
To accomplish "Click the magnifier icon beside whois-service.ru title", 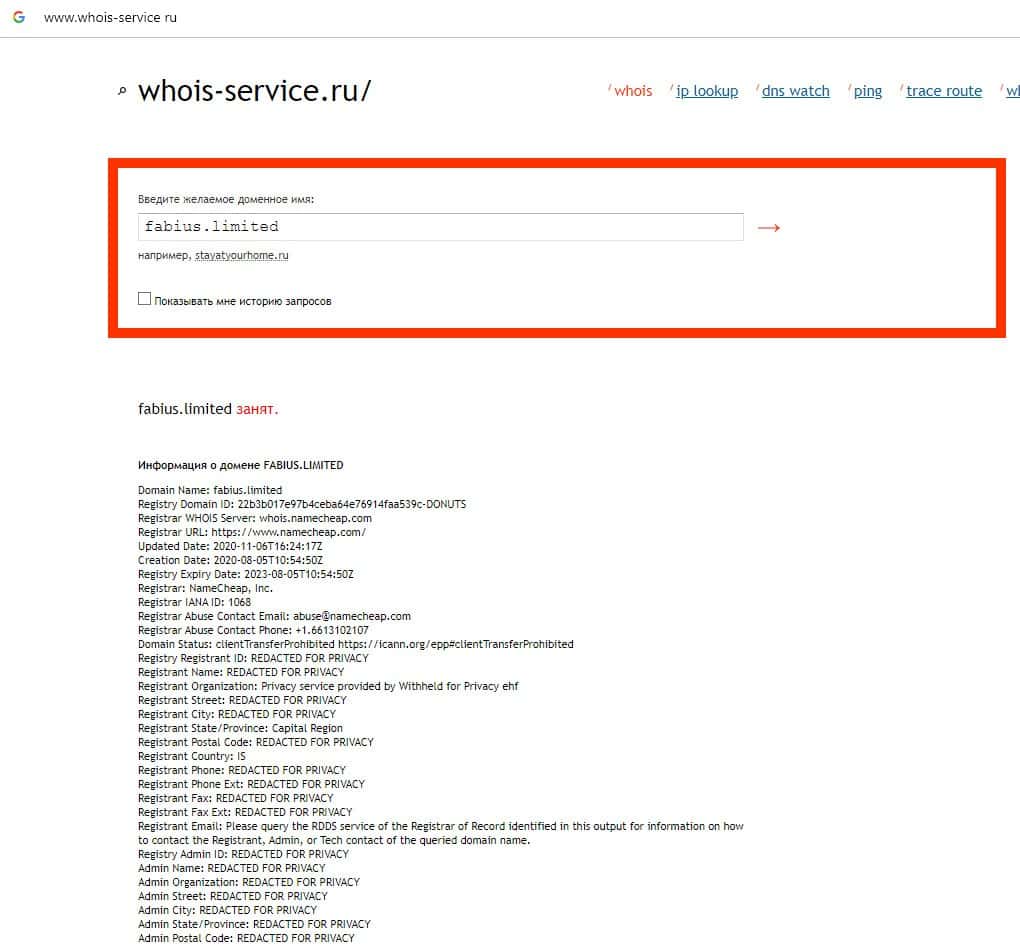I will pyautogui.click(x=122, y=91).
